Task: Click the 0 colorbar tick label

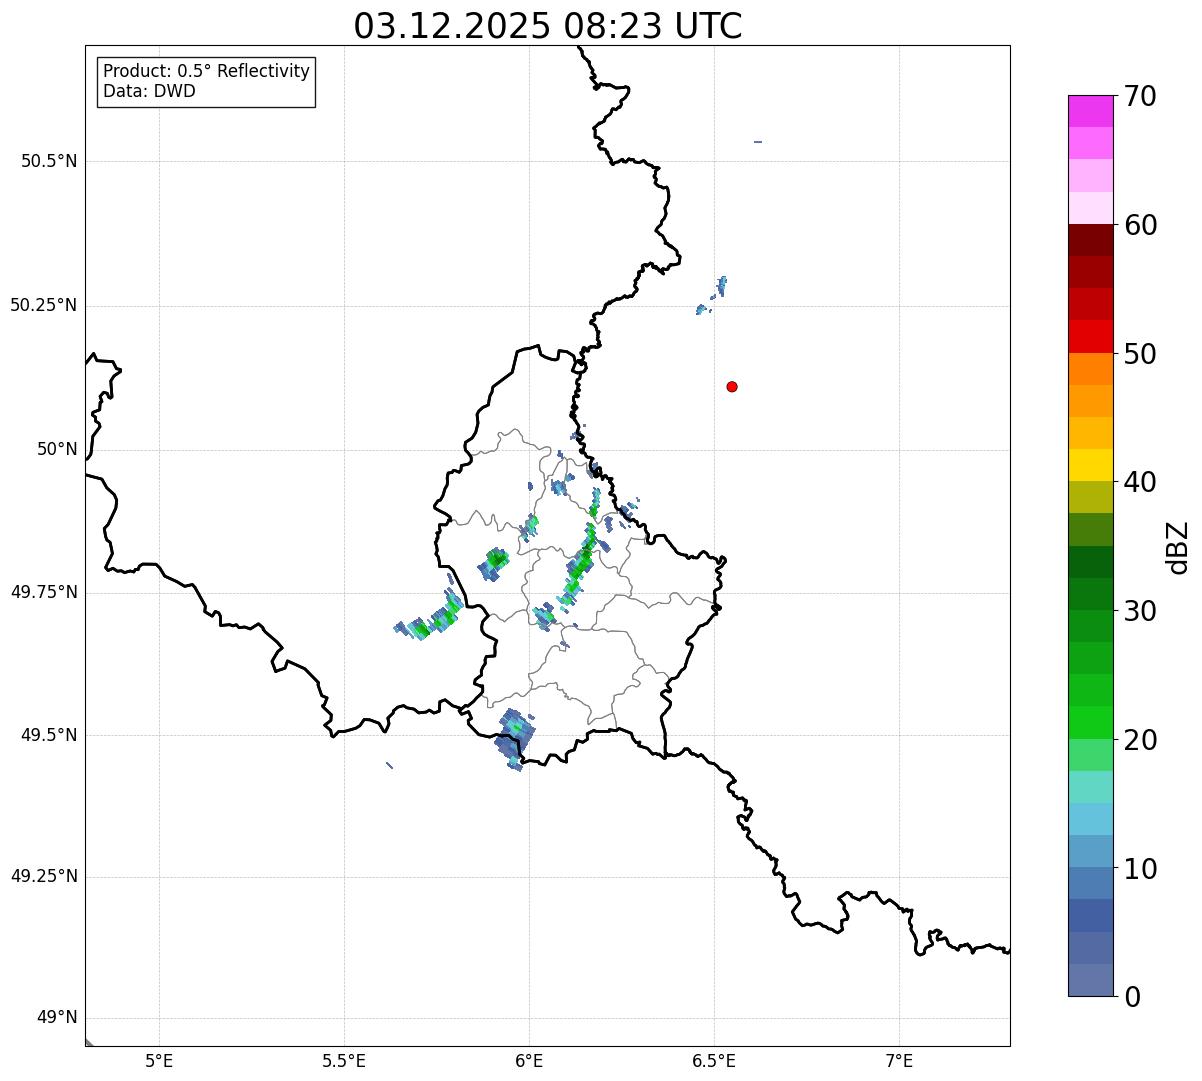Action: coord(1132,996)
